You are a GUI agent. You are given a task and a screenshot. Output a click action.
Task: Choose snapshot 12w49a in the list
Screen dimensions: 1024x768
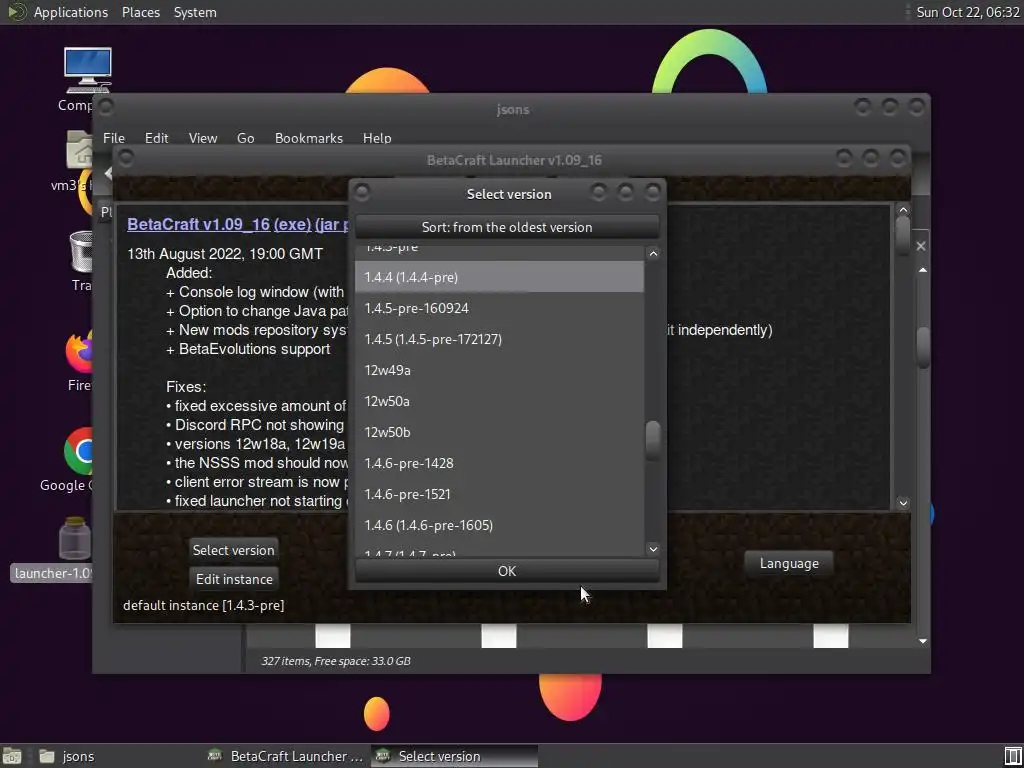click(x=500, y=370)
